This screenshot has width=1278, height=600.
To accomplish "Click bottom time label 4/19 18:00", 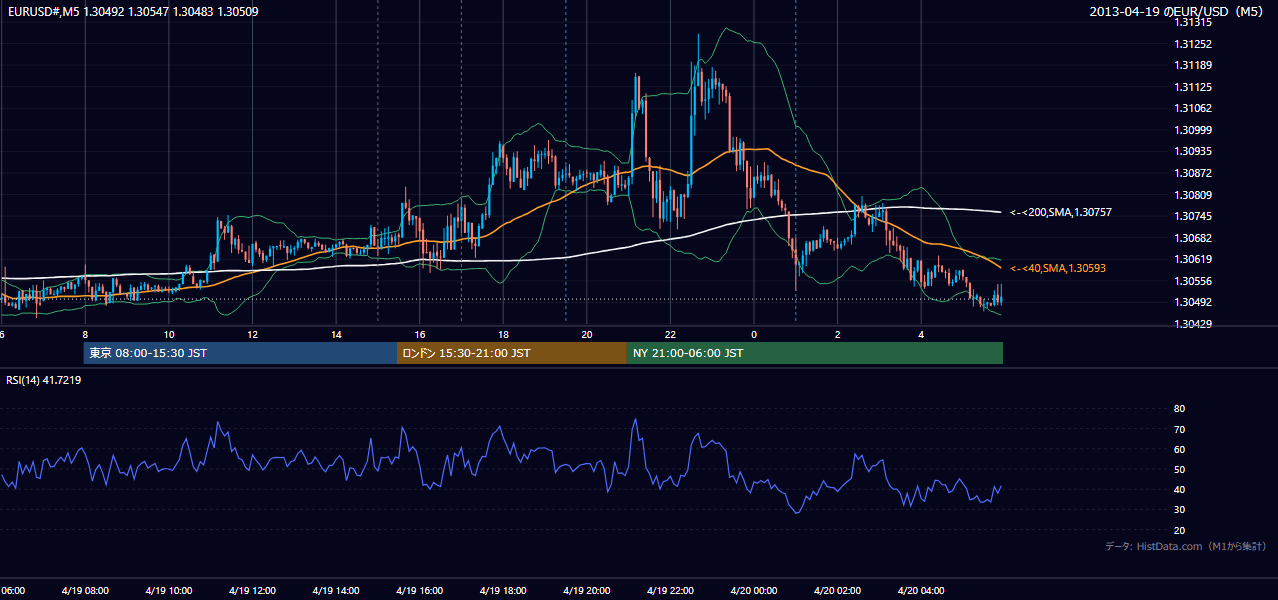I will 503,591.
